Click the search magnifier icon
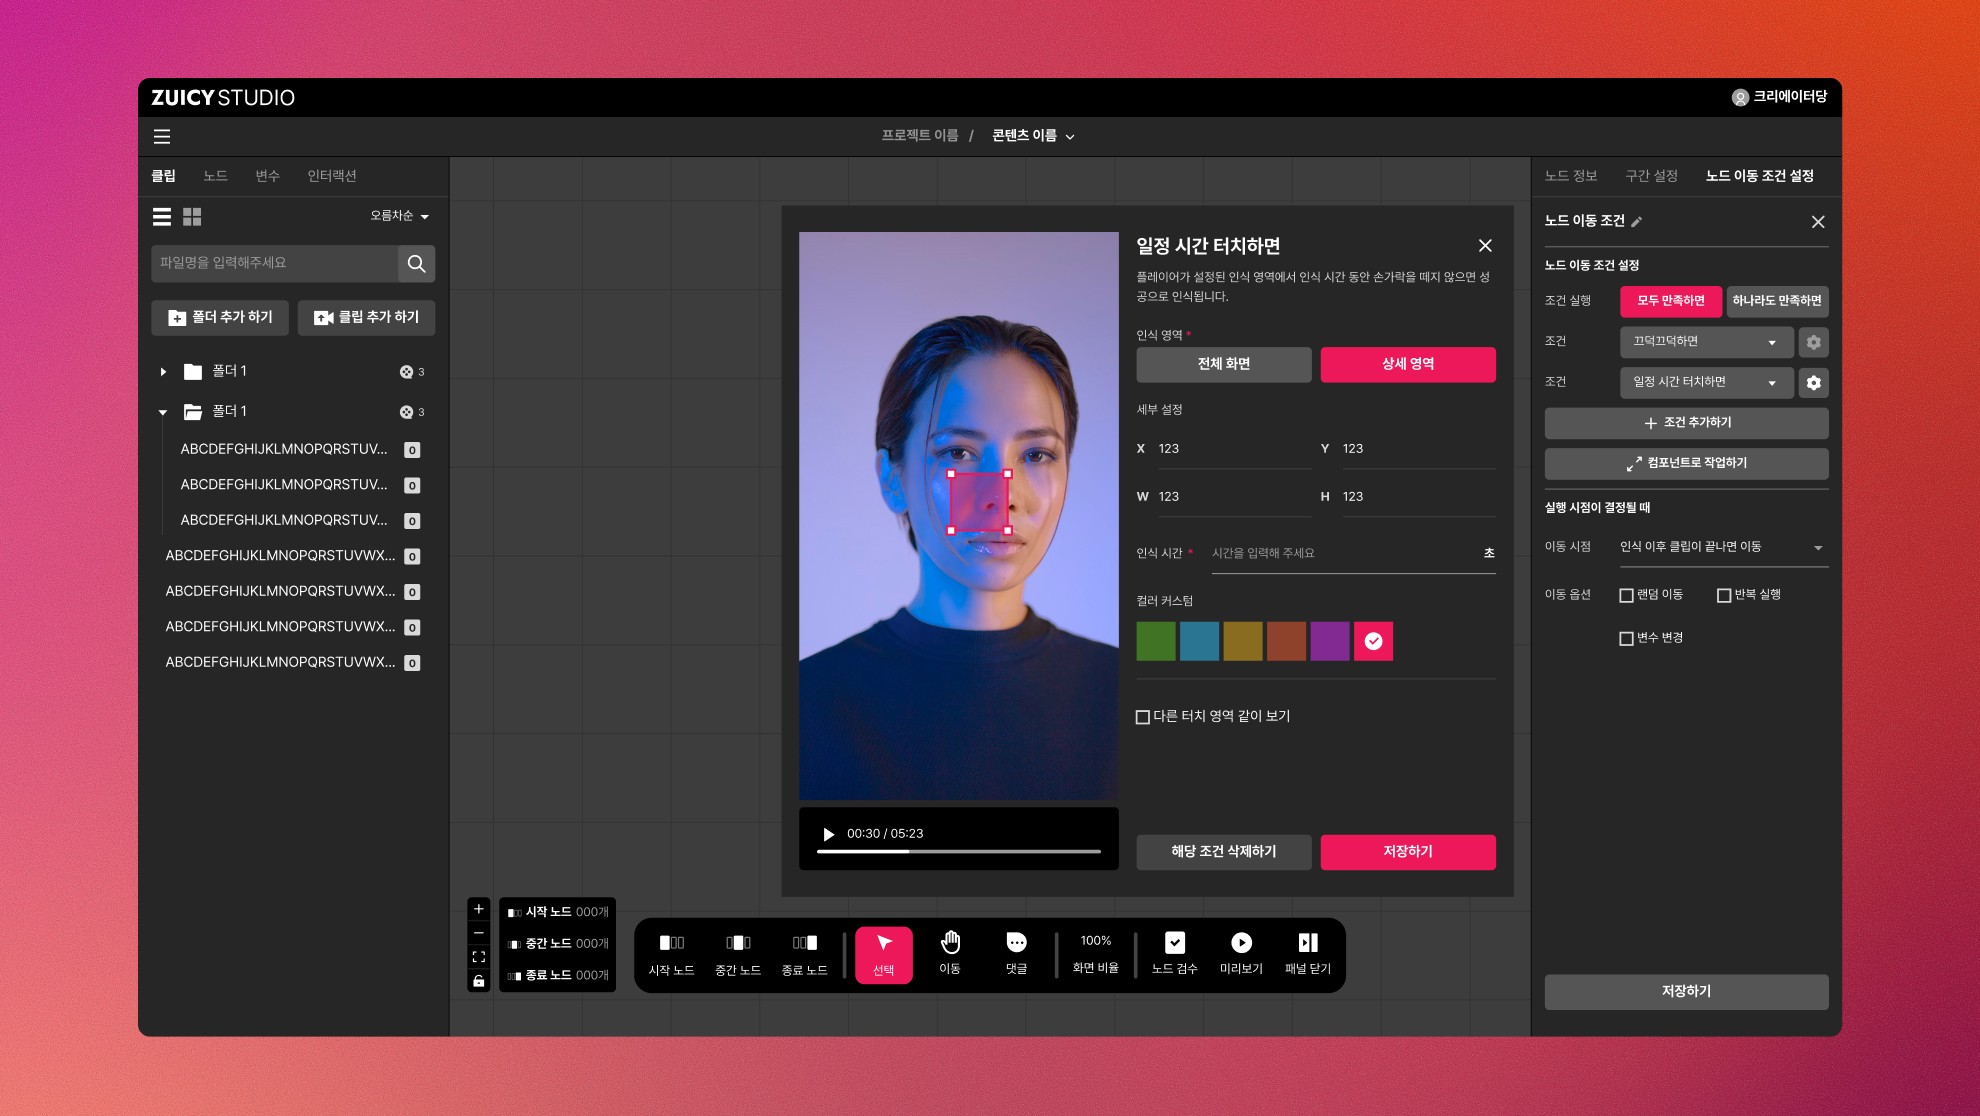 click(416, 264)
